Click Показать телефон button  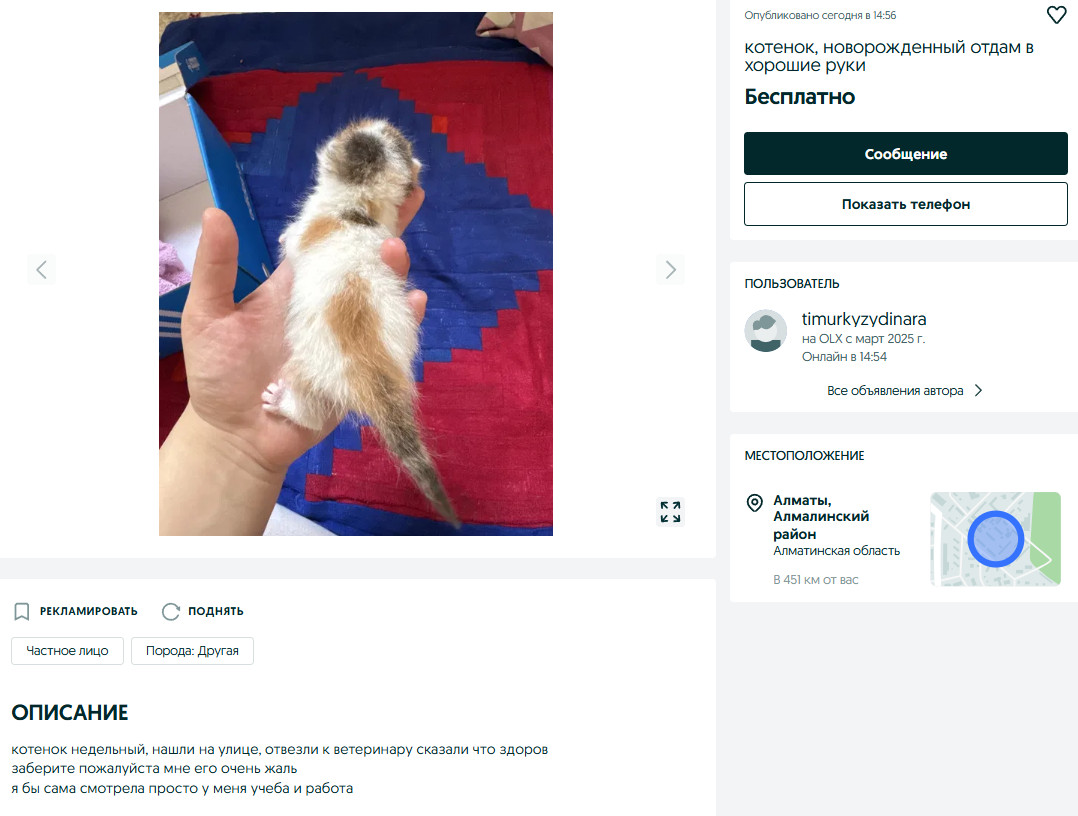905,204
